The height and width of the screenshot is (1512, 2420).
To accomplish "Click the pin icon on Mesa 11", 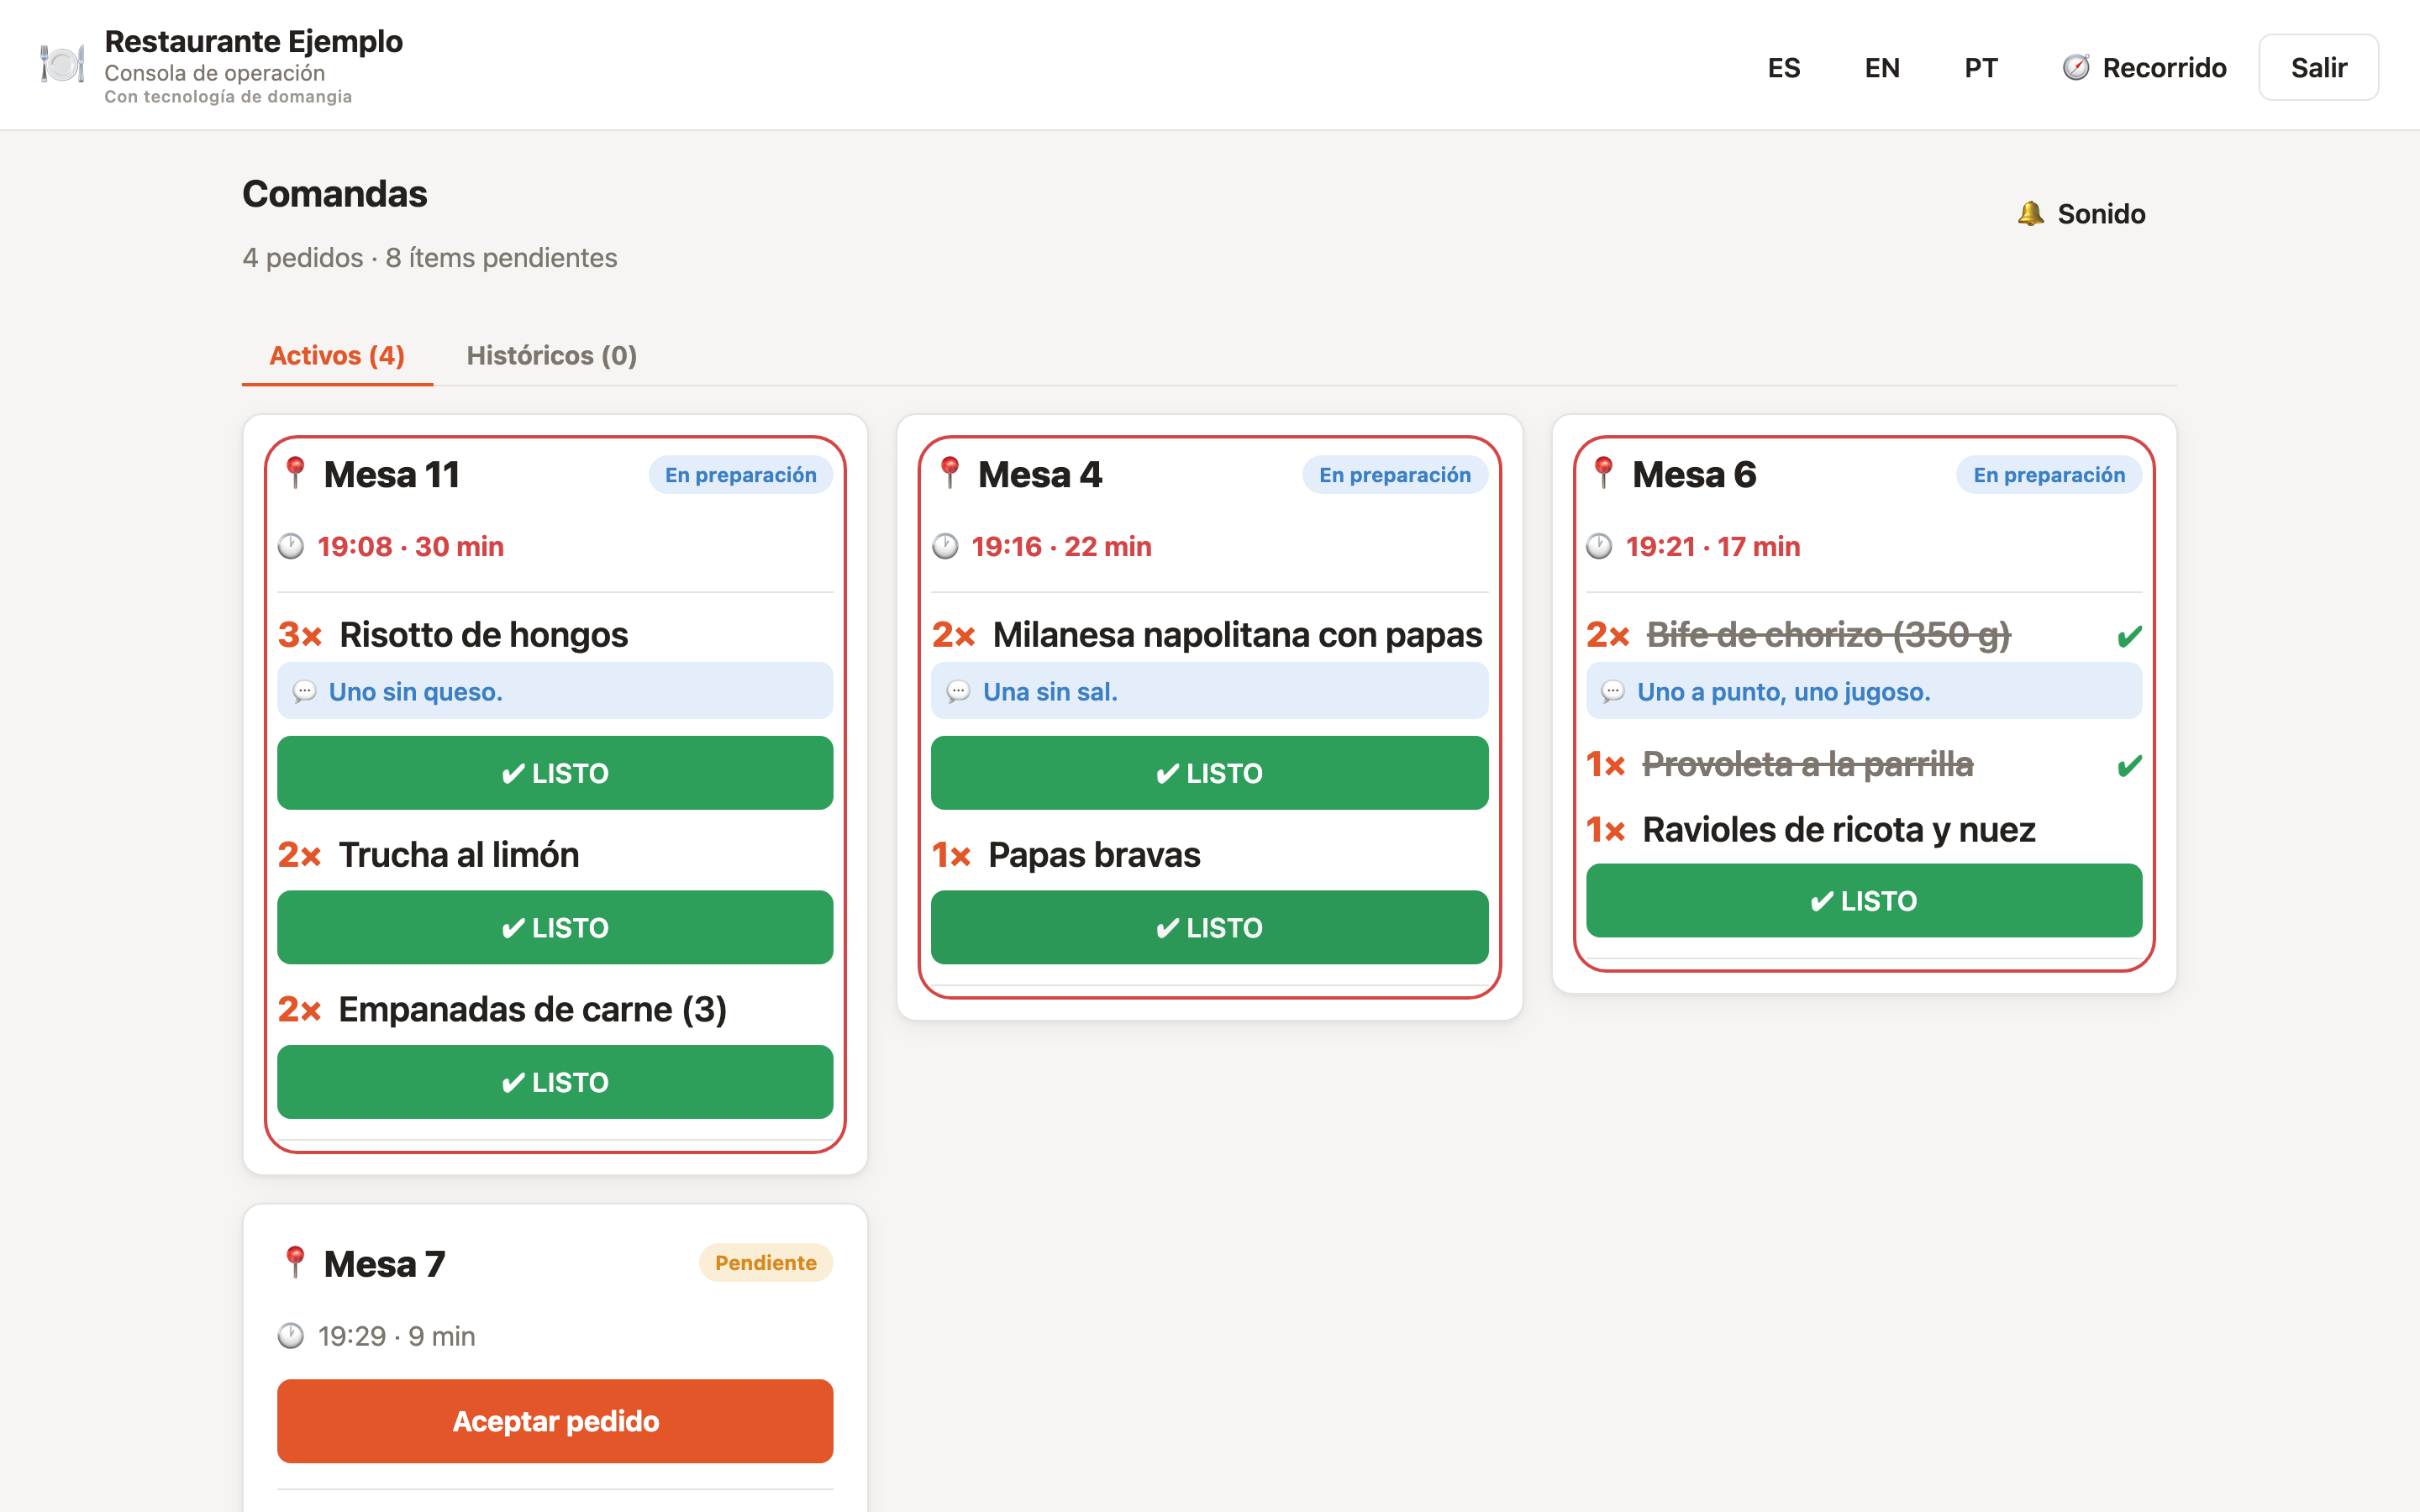I will click(295, 473).
